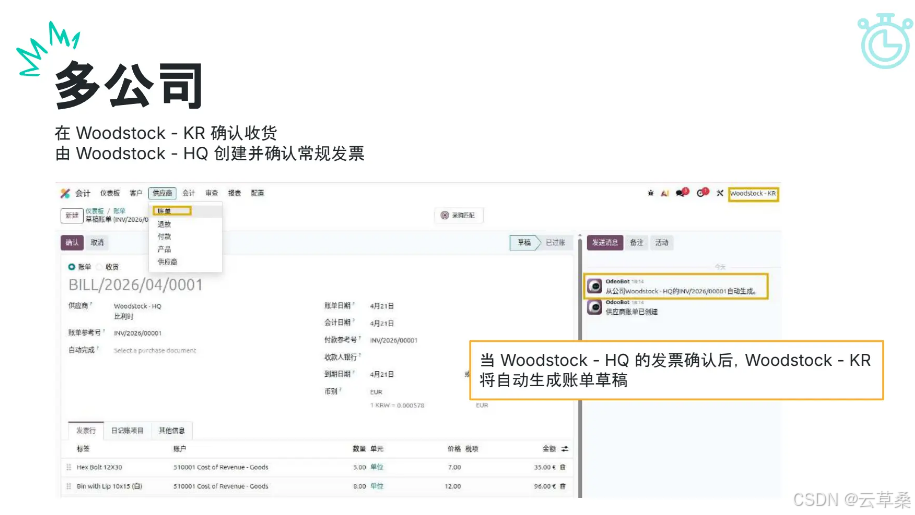Choose 付款 in the 供应商 dropdown list
The image size is (915, 515).
[164, 237]
